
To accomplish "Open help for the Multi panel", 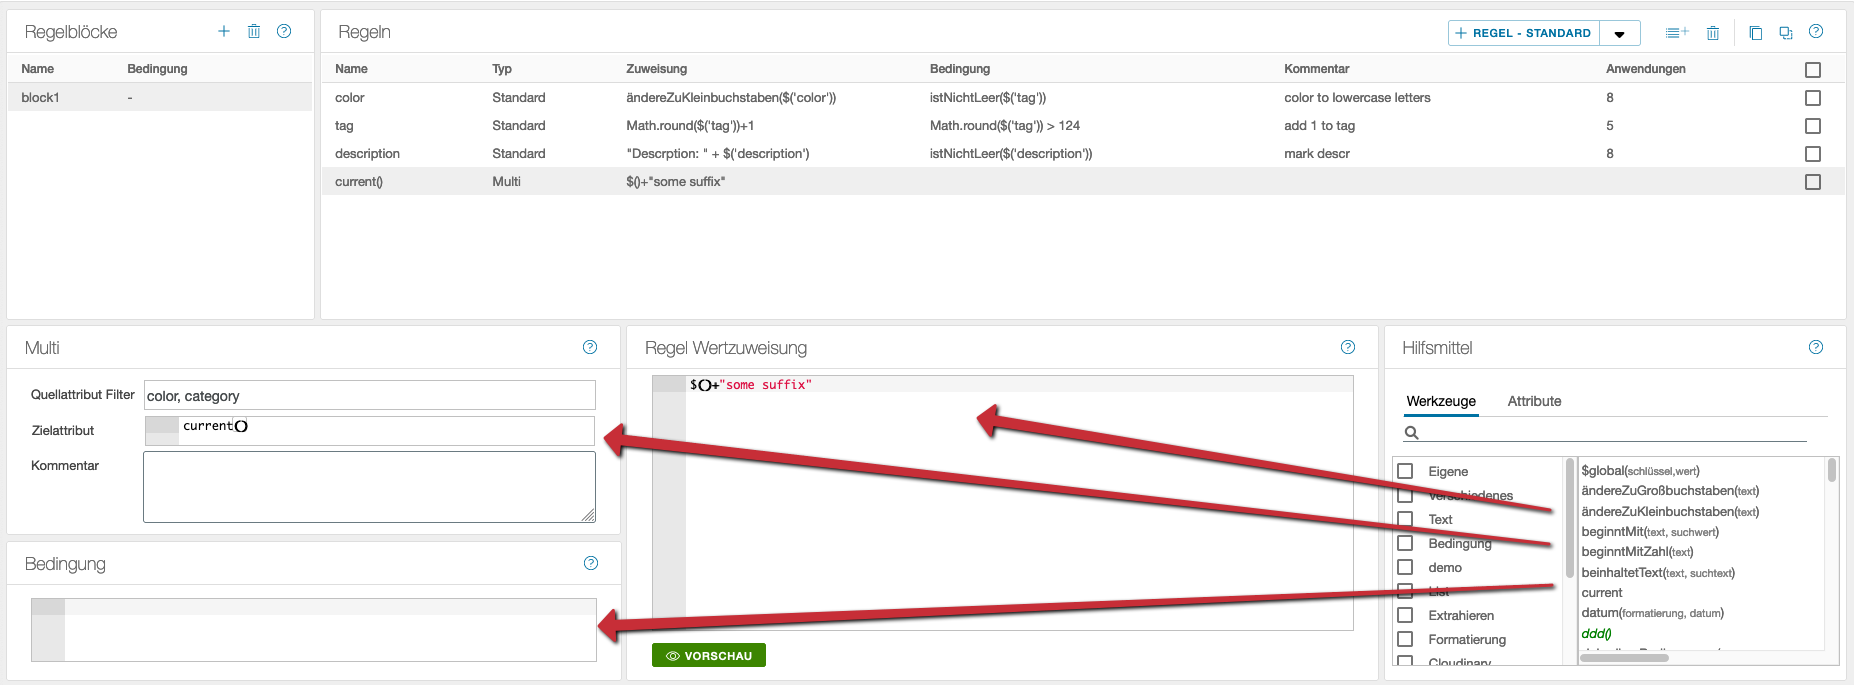I will [x=590, y=347].
